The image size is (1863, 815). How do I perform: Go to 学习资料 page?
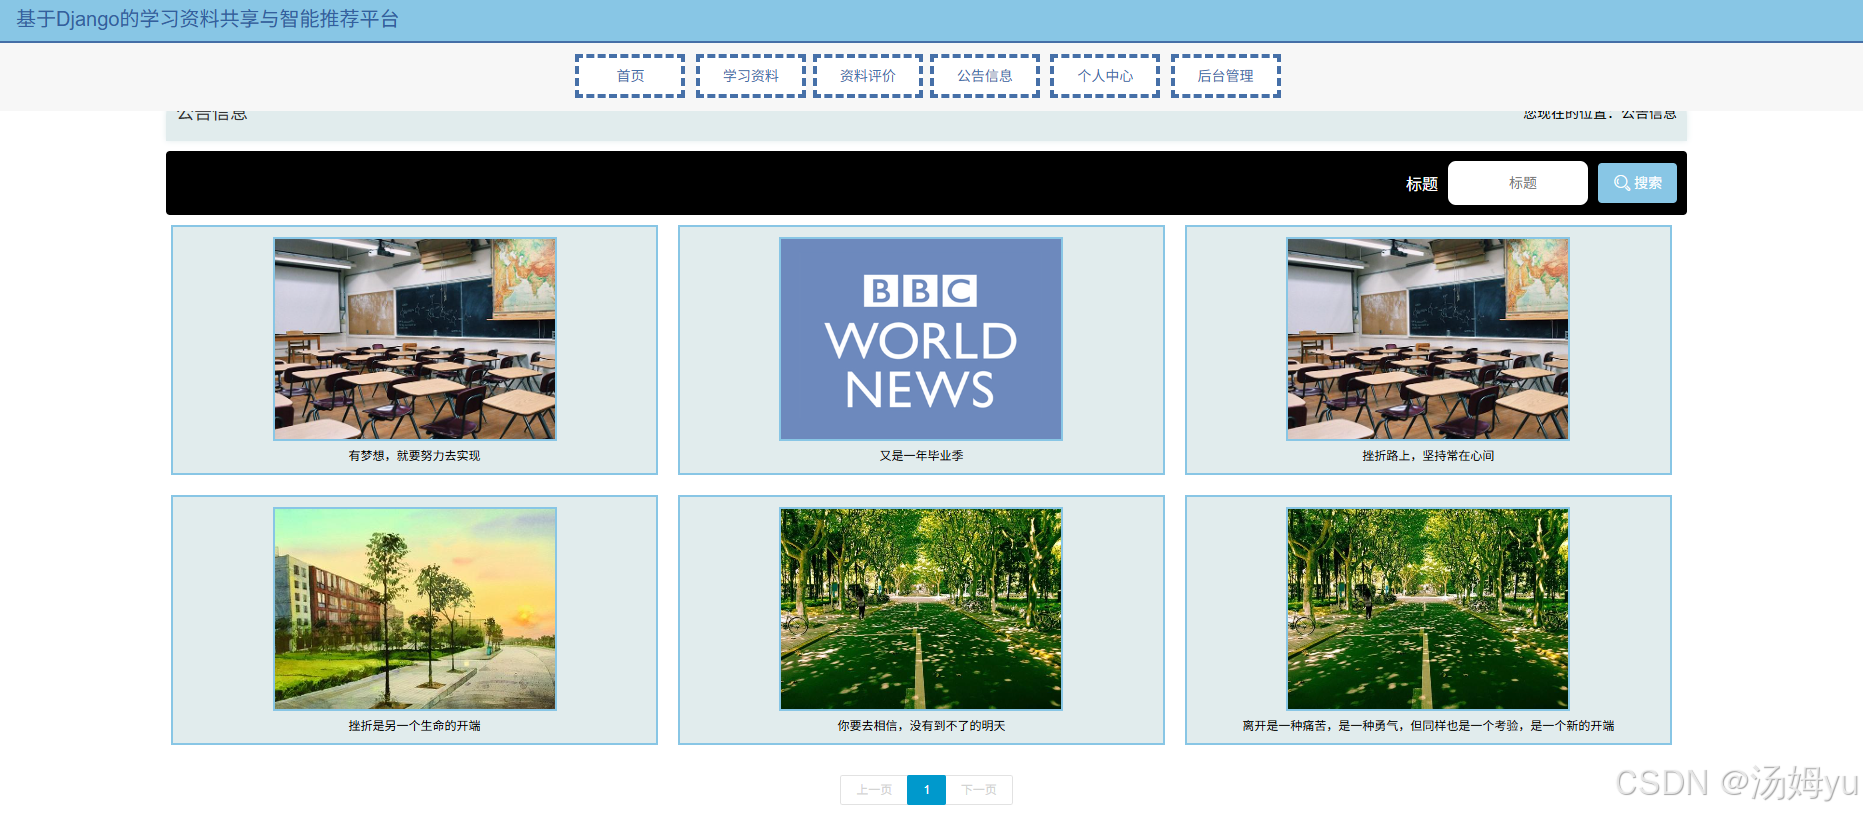(x=751, y=76)
